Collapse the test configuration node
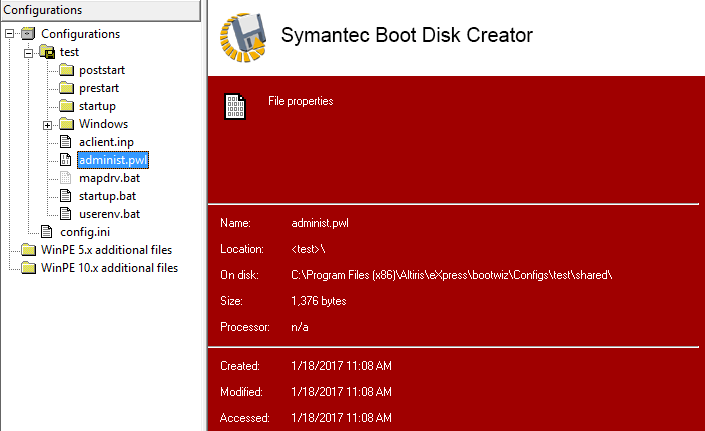The height and width of the screenshot is (431, 705). click(28, 52)
